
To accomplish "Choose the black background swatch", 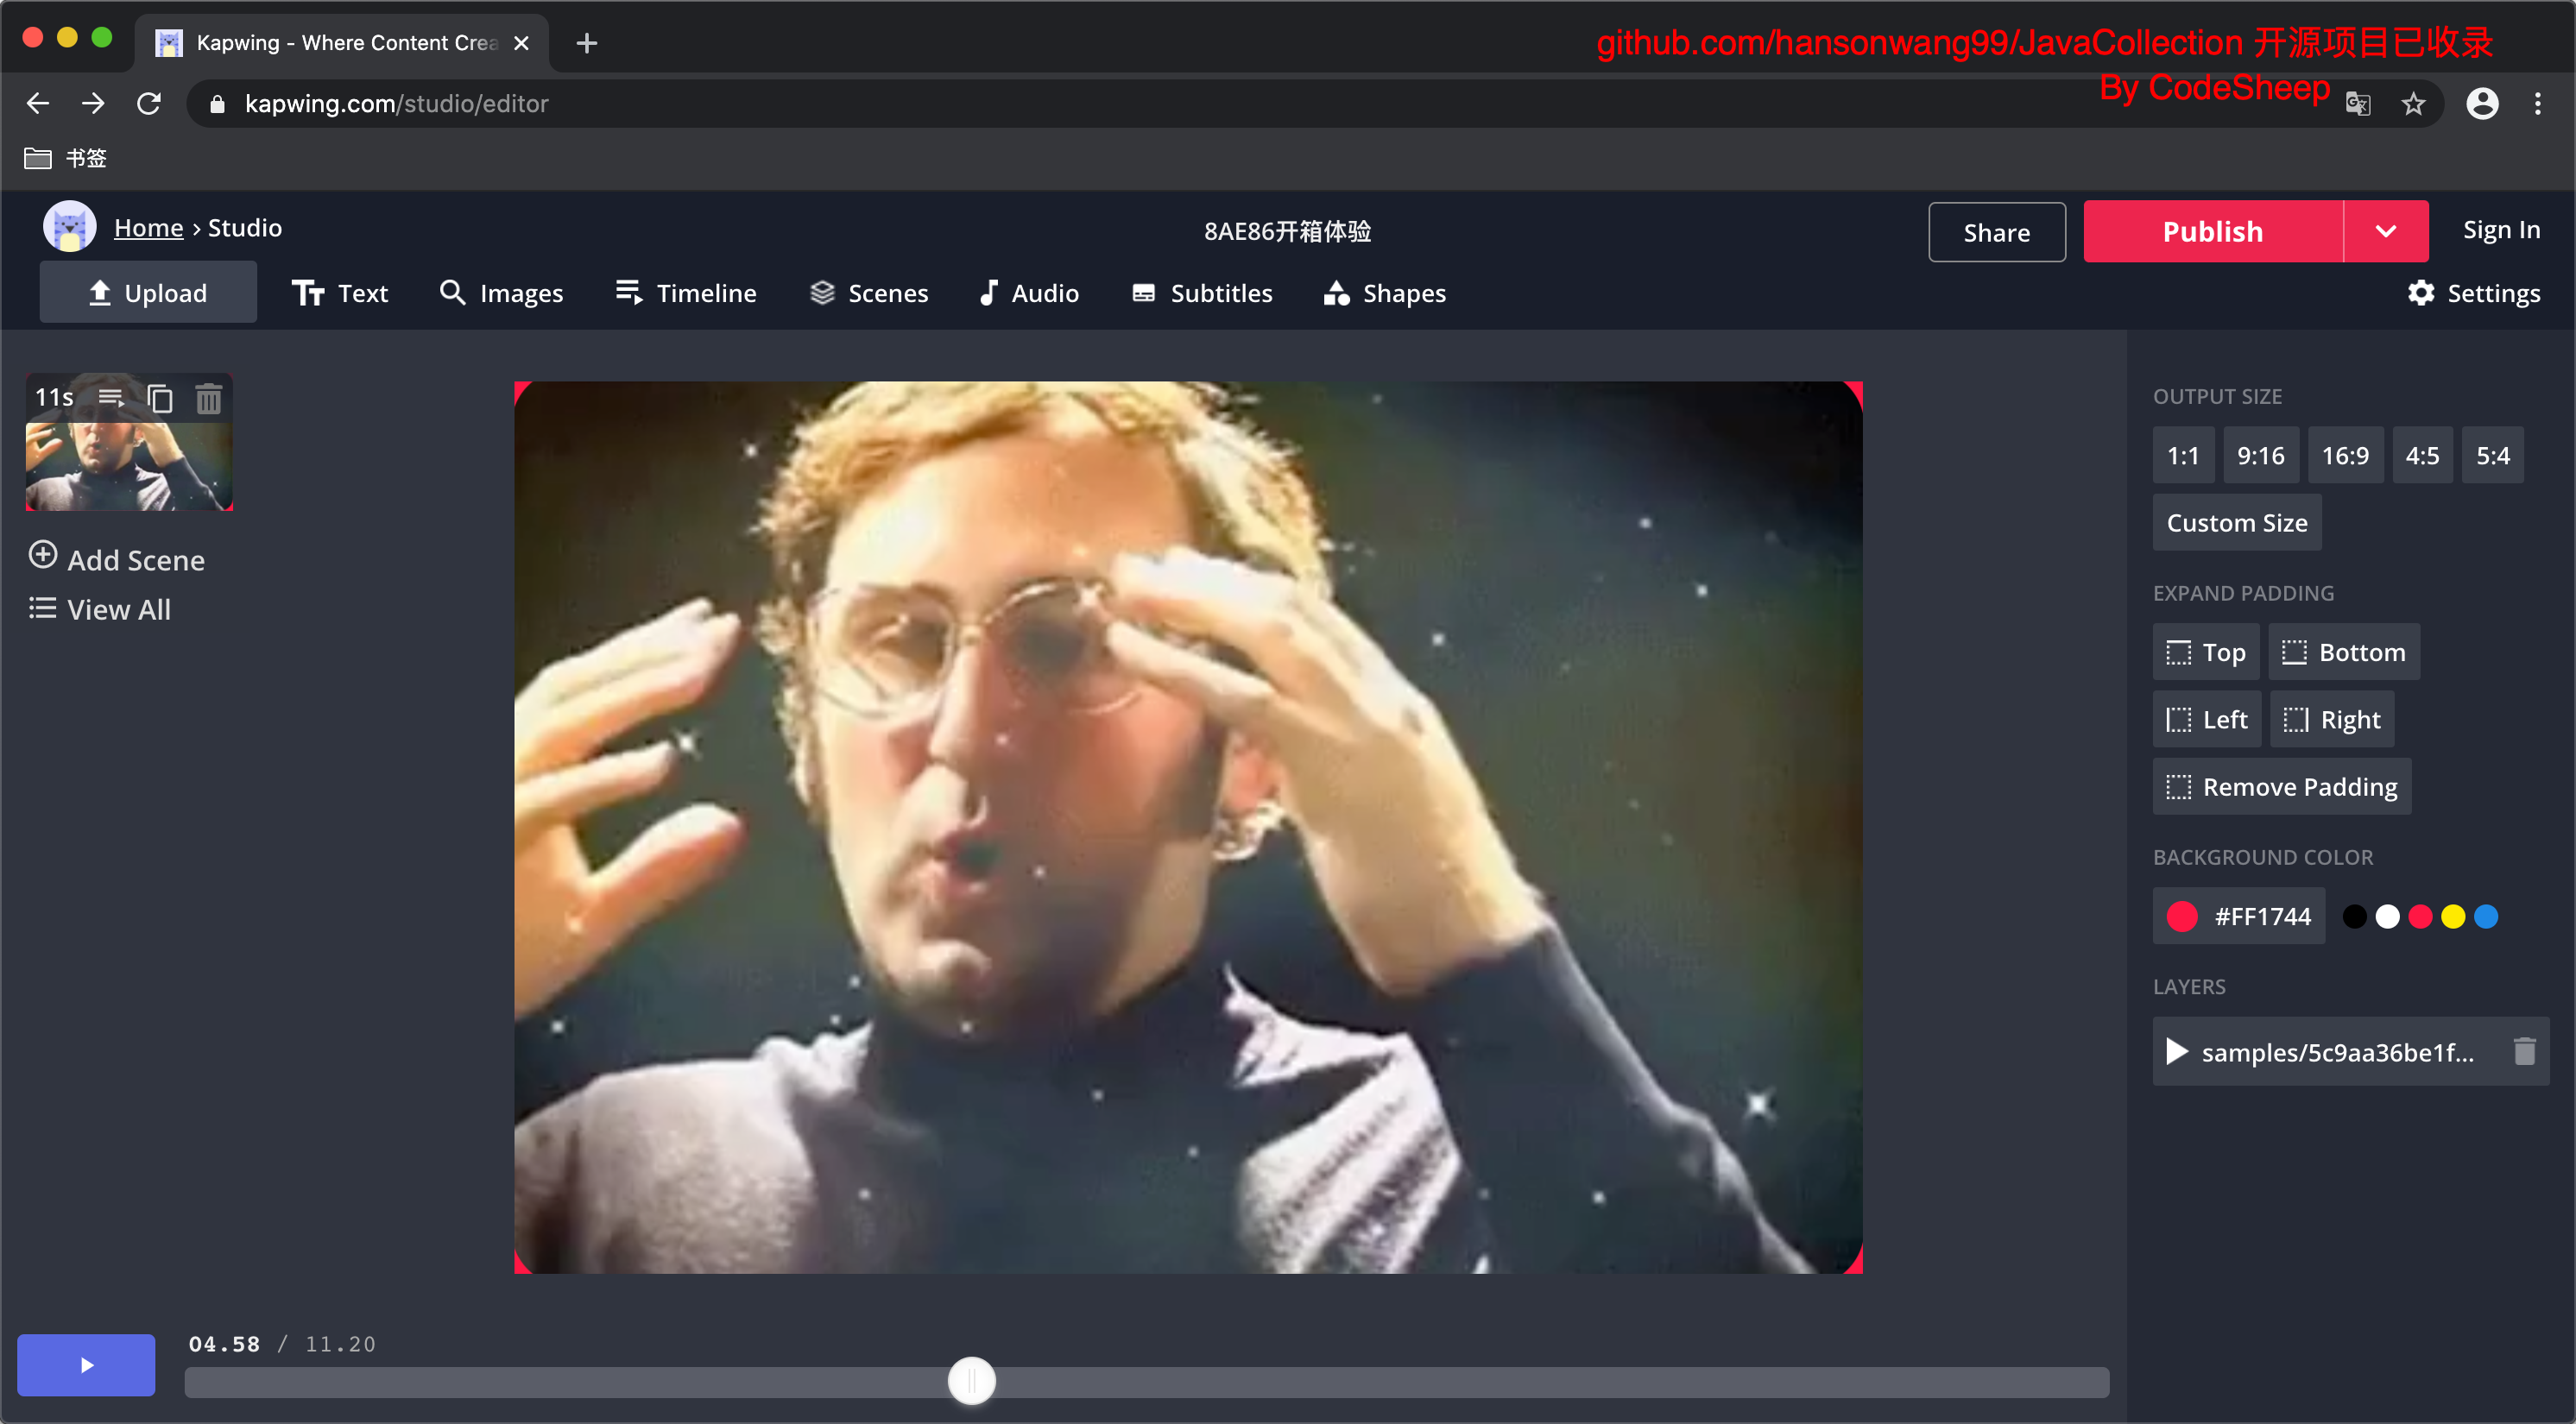I will coord(2354,916).
